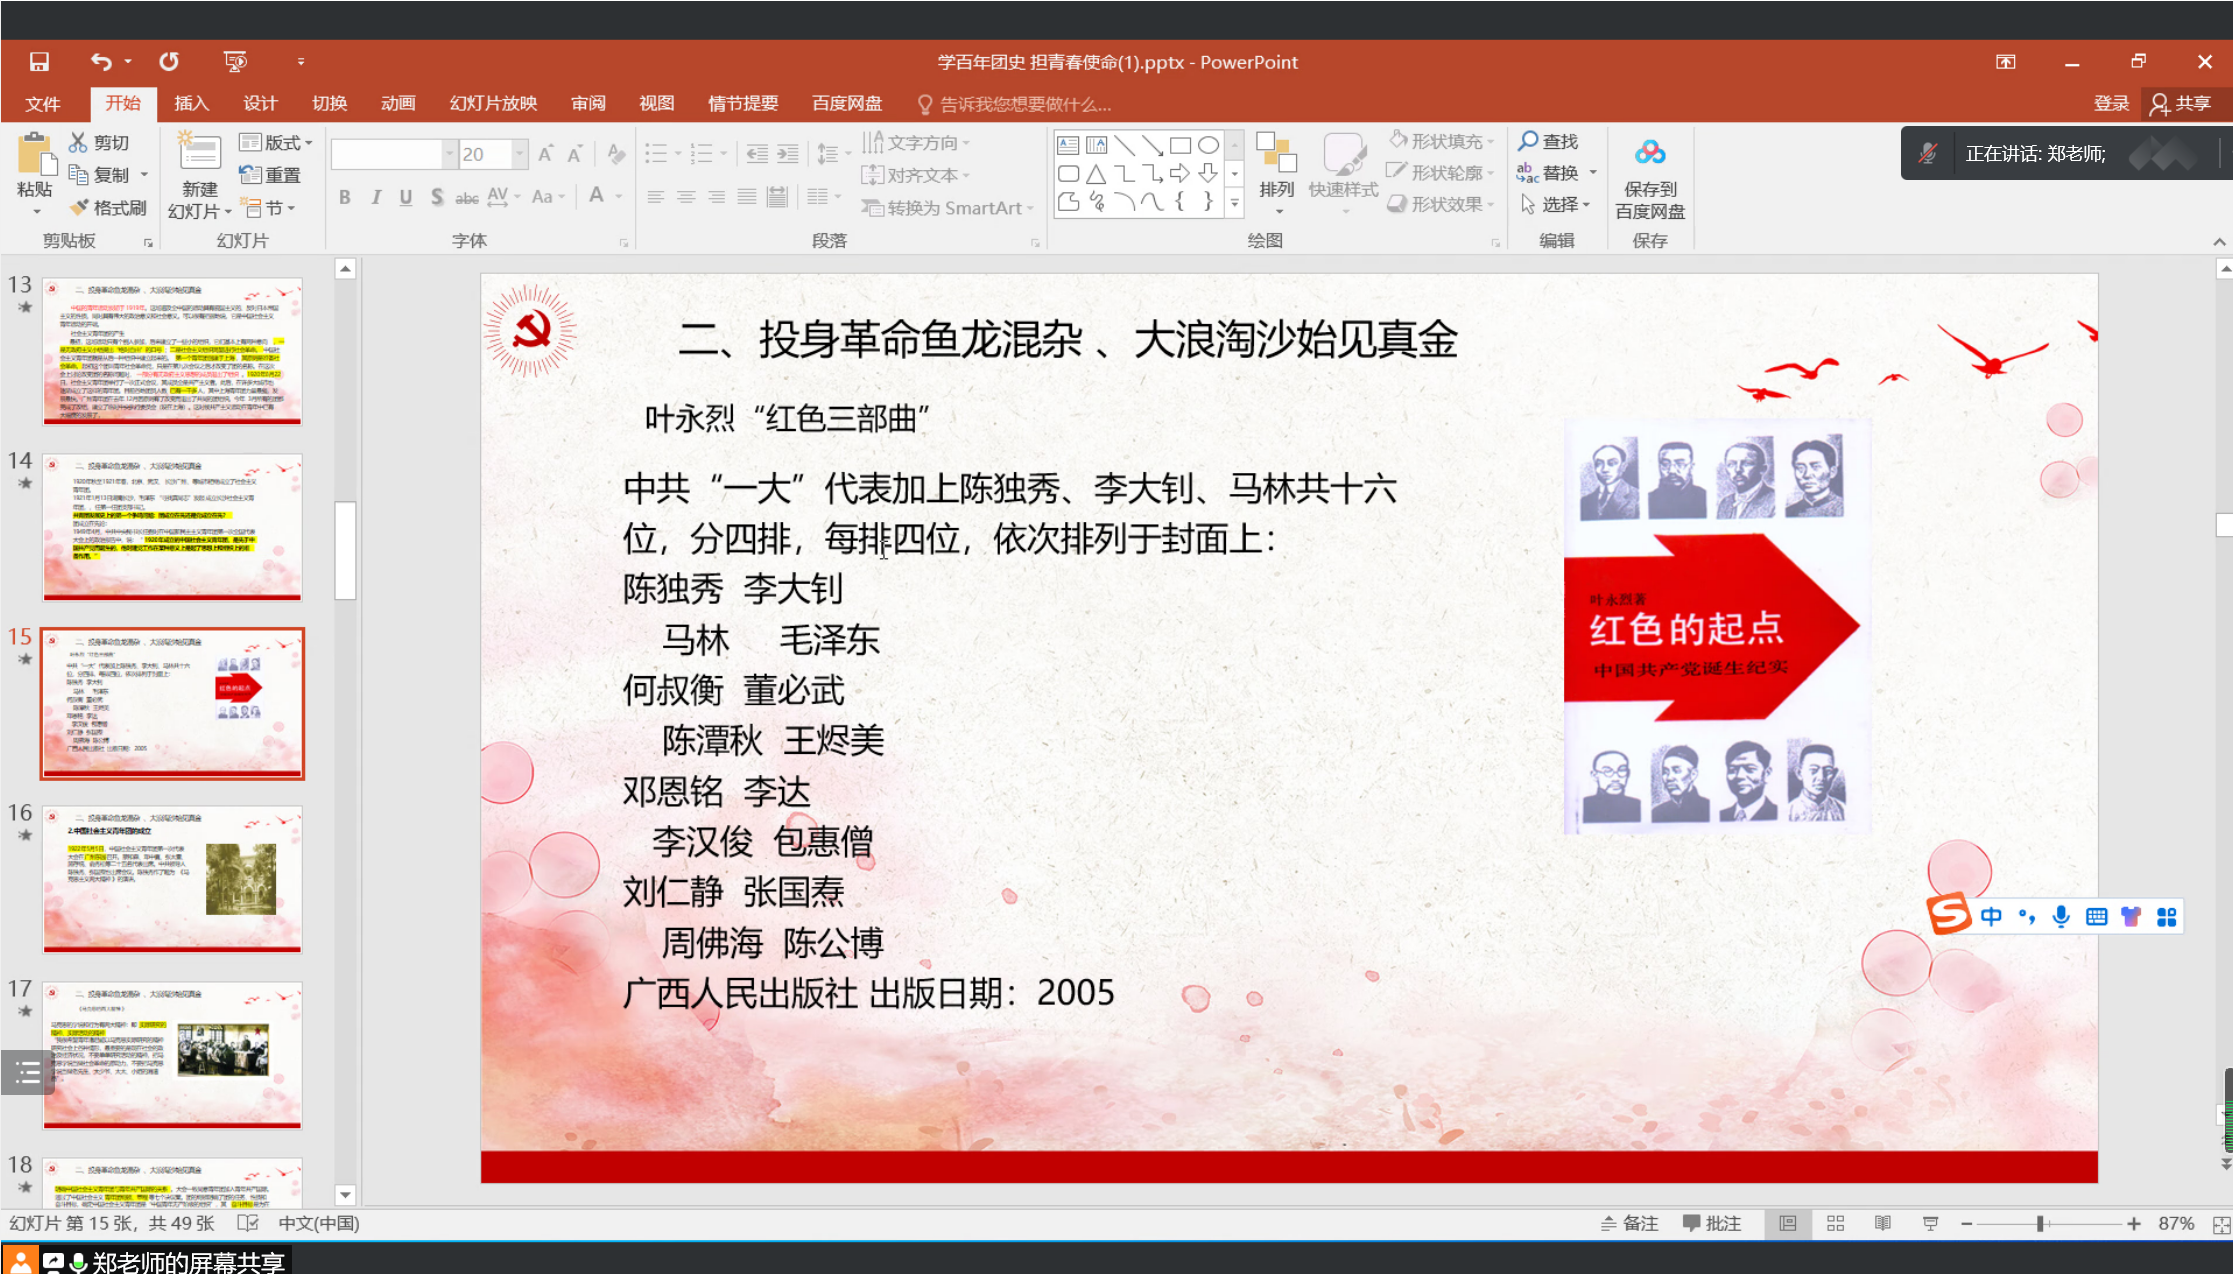The height and width of the screenshot is (1274, 2233).
Task: Toggle Italic text formatting
Action: [375, 197]
